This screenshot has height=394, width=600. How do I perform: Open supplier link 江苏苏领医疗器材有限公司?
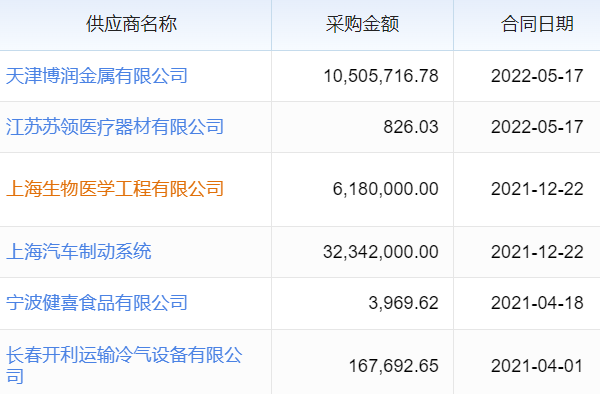pyautogui.click(x=115, y=127)
